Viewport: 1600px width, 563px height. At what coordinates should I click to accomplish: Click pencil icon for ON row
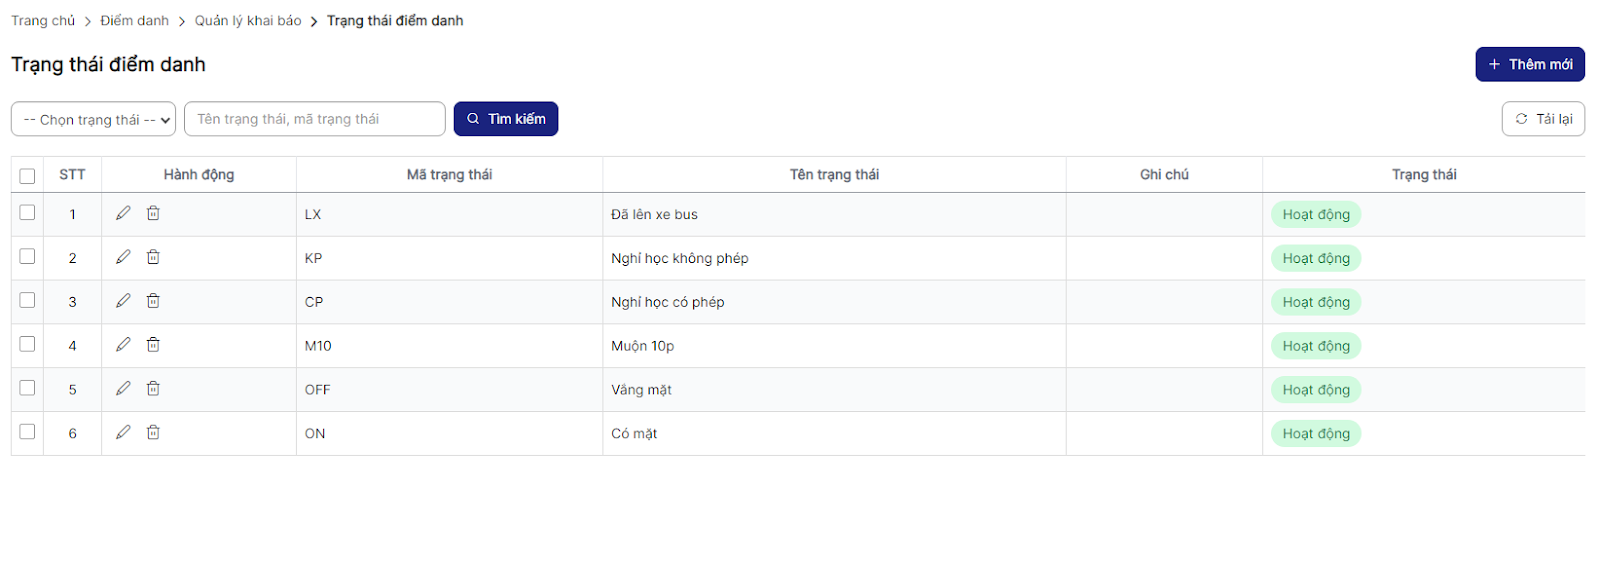click(123, 433)
